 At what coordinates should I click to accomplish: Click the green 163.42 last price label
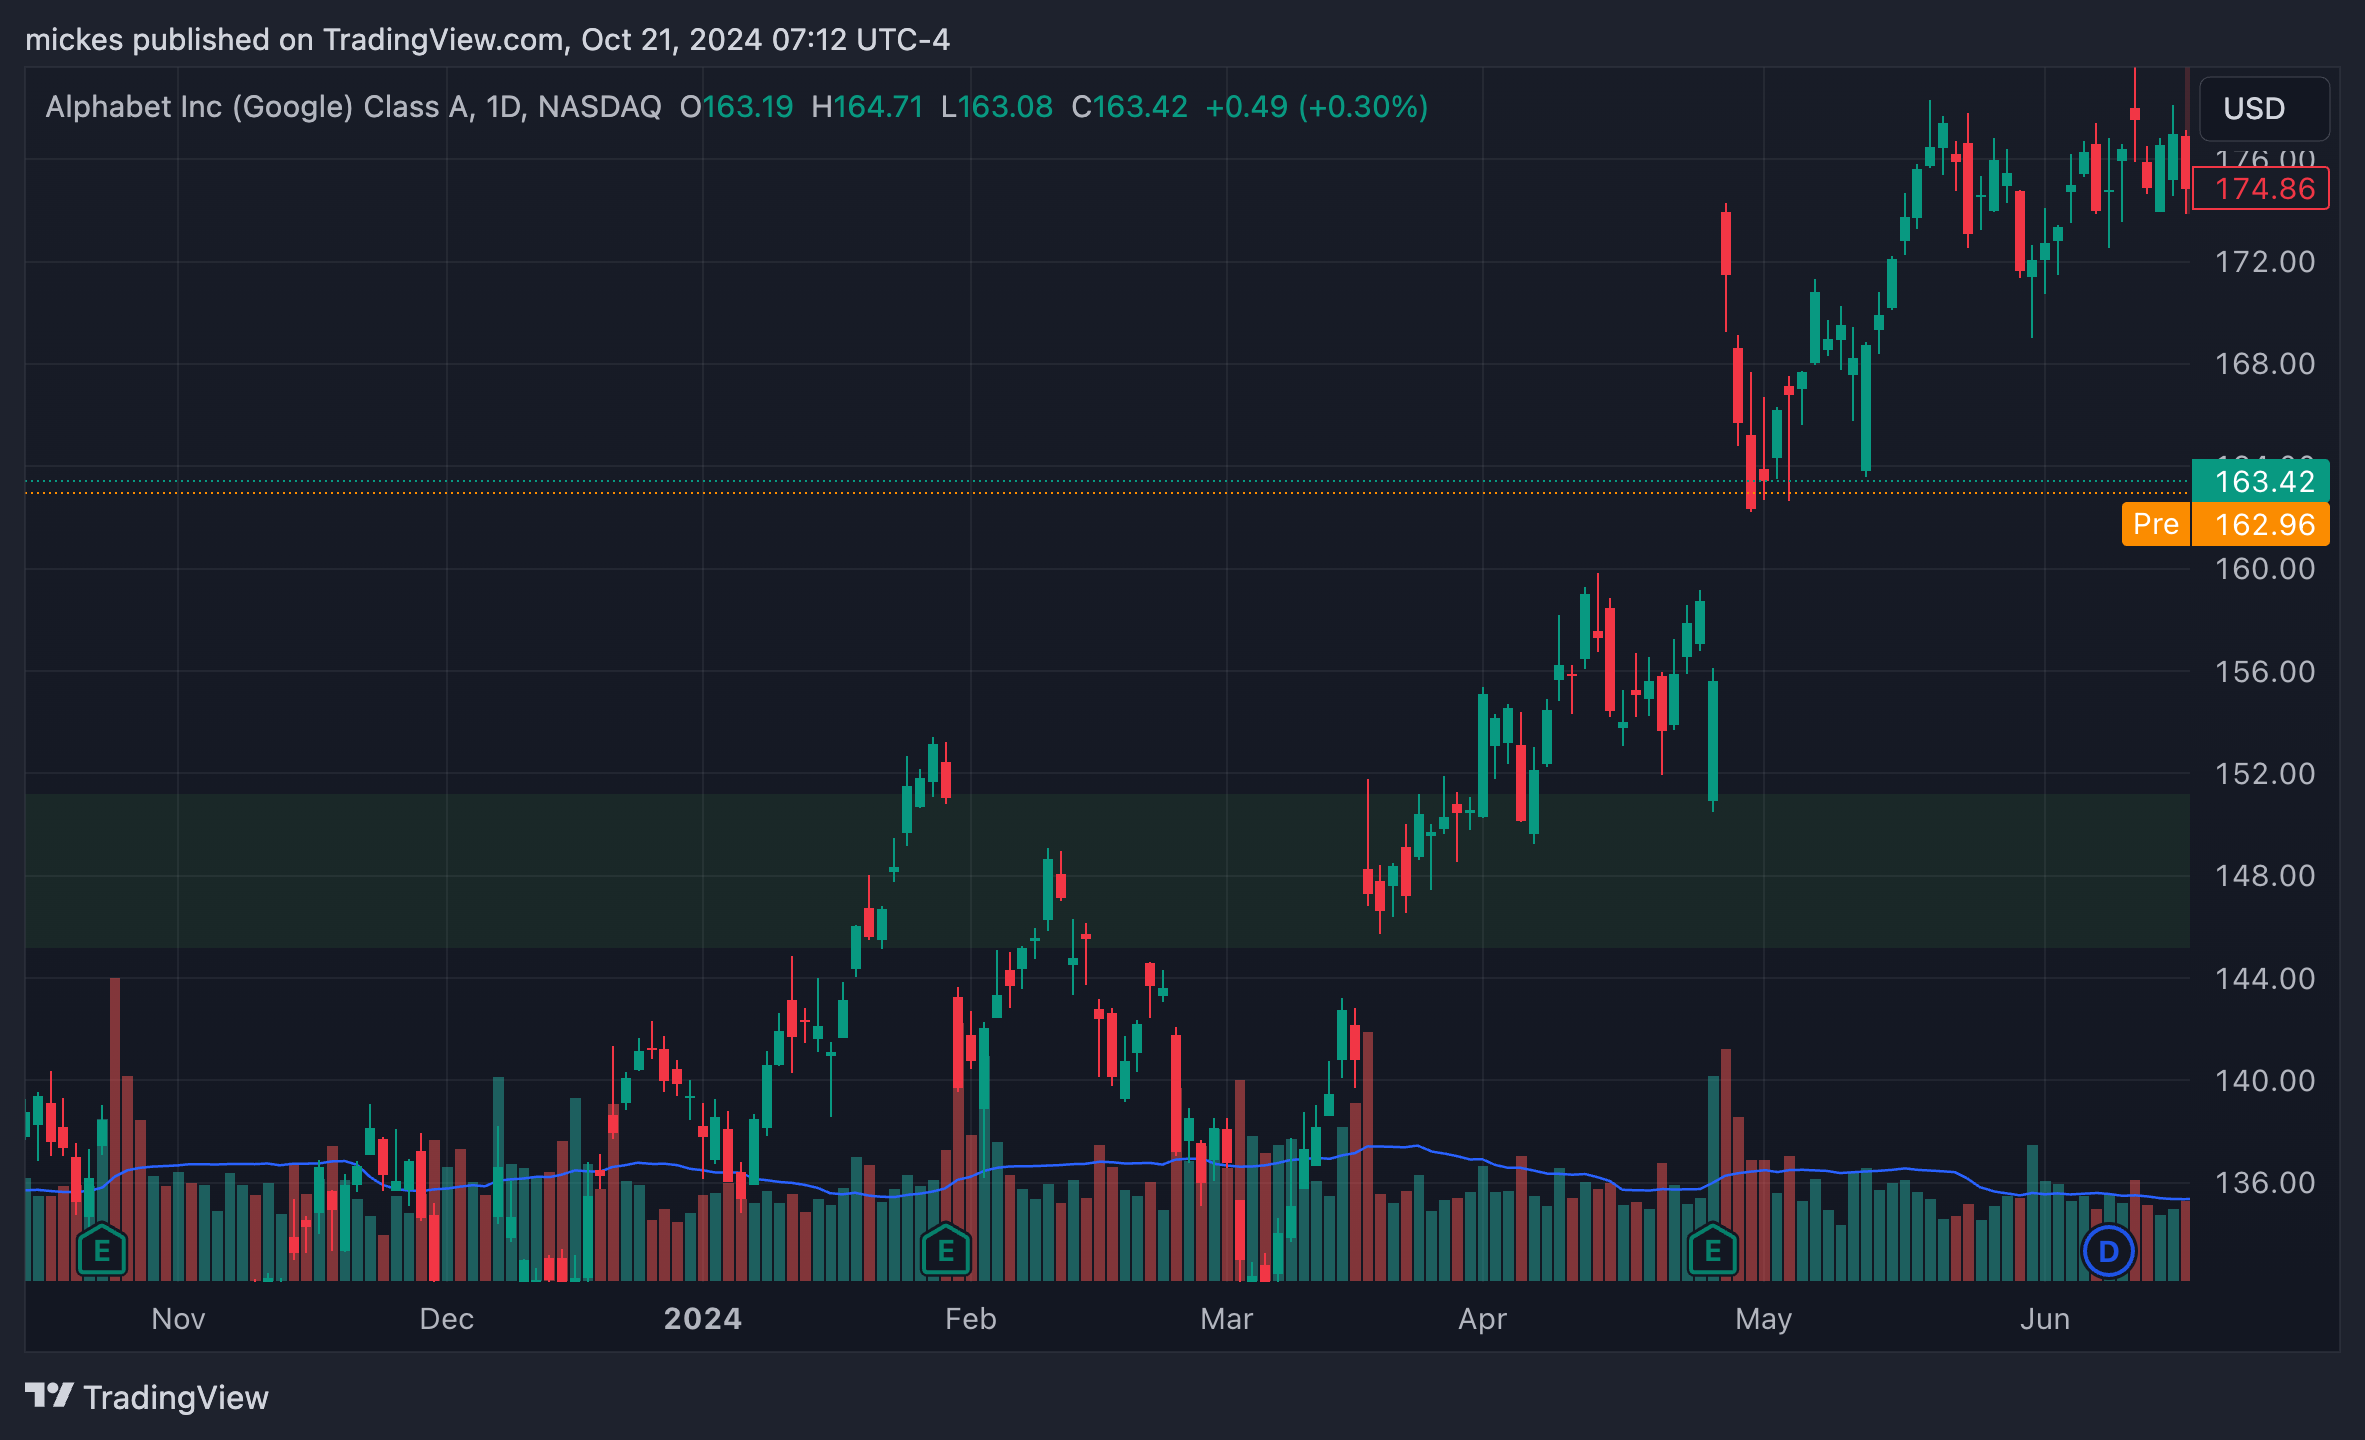pyautogui.click(x=2260, y=481)
